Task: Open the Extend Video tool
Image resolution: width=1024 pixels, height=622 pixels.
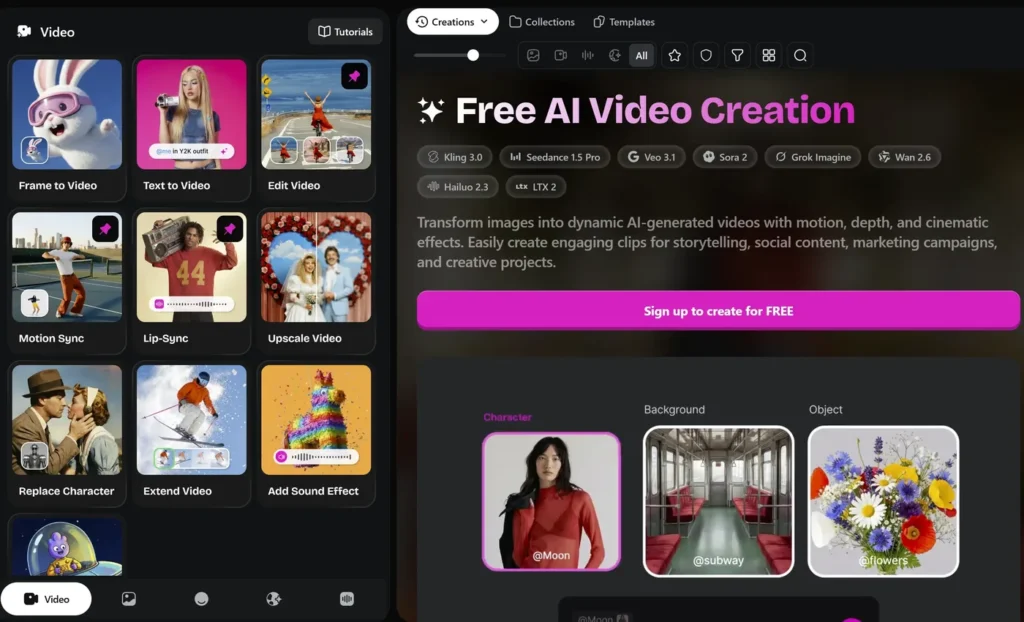Action: [x=191, y=434]
